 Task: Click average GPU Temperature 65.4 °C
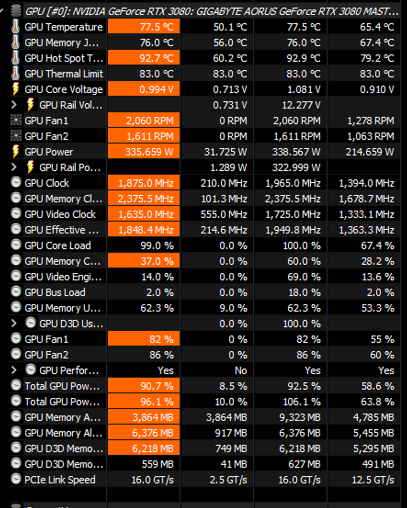coord(377,27)
